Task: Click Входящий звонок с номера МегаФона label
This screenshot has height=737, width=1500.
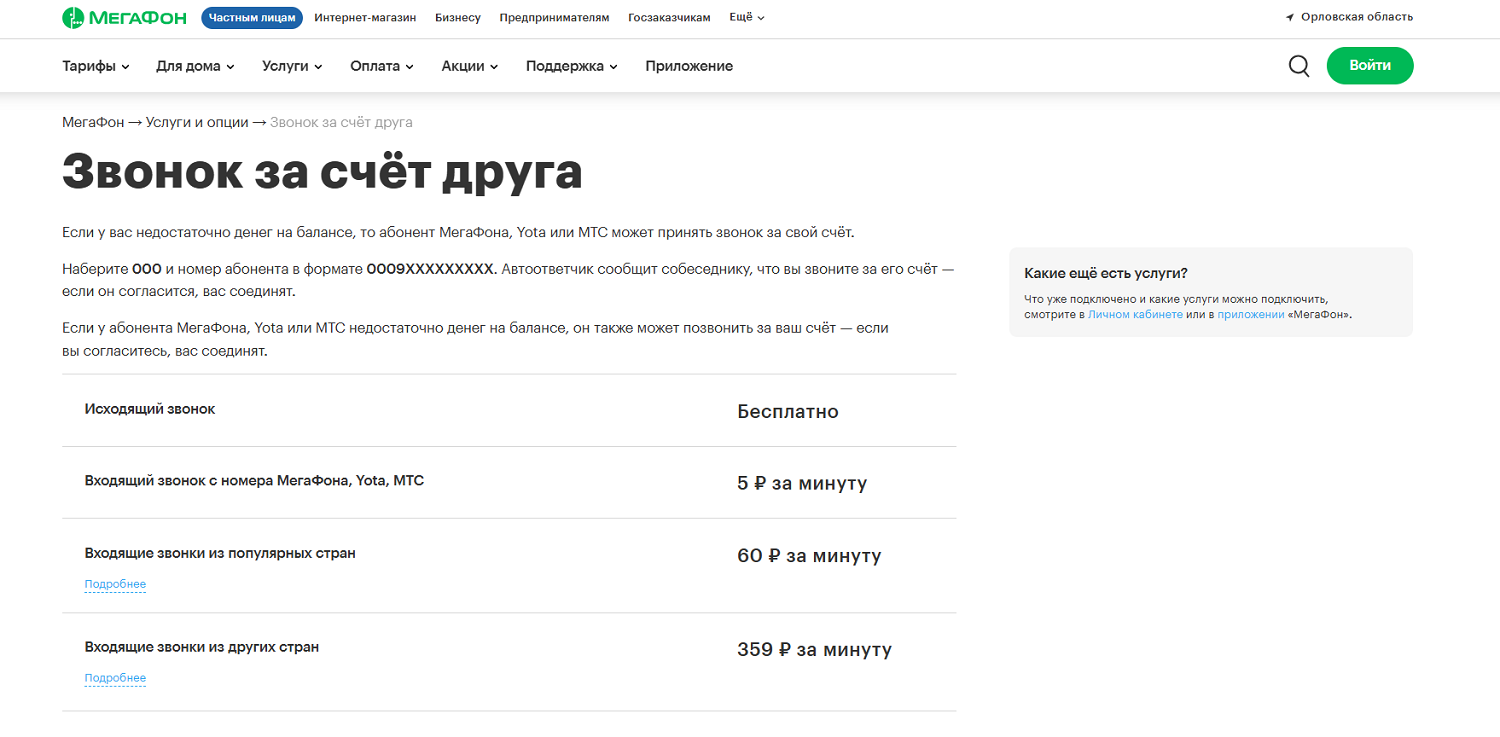Action: pyautogui.click(x=254, y=481)
